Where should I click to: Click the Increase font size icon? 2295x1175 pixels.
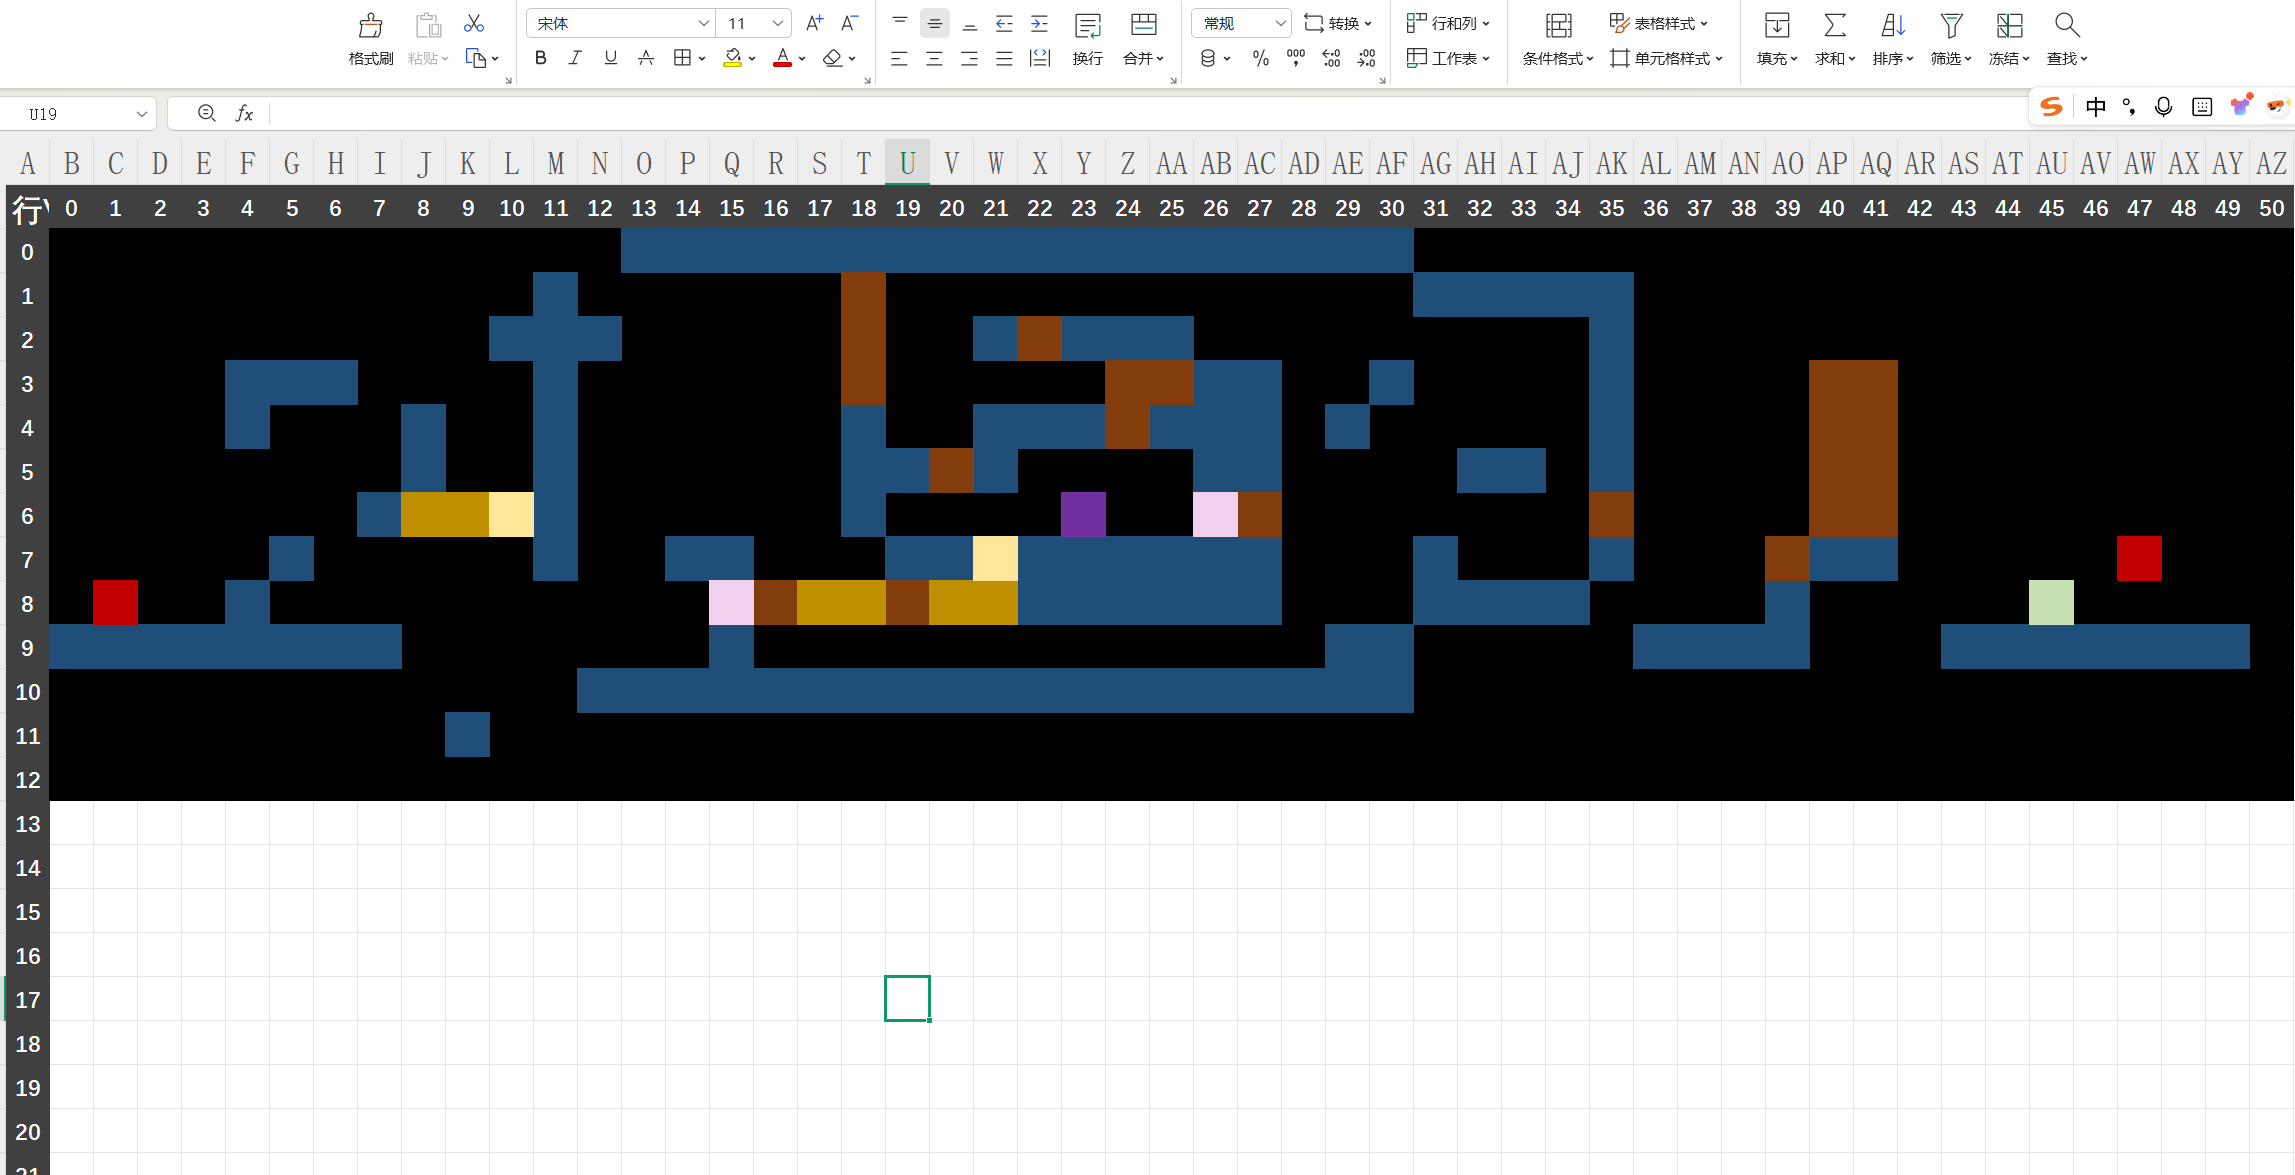click(x=815, y=23)
